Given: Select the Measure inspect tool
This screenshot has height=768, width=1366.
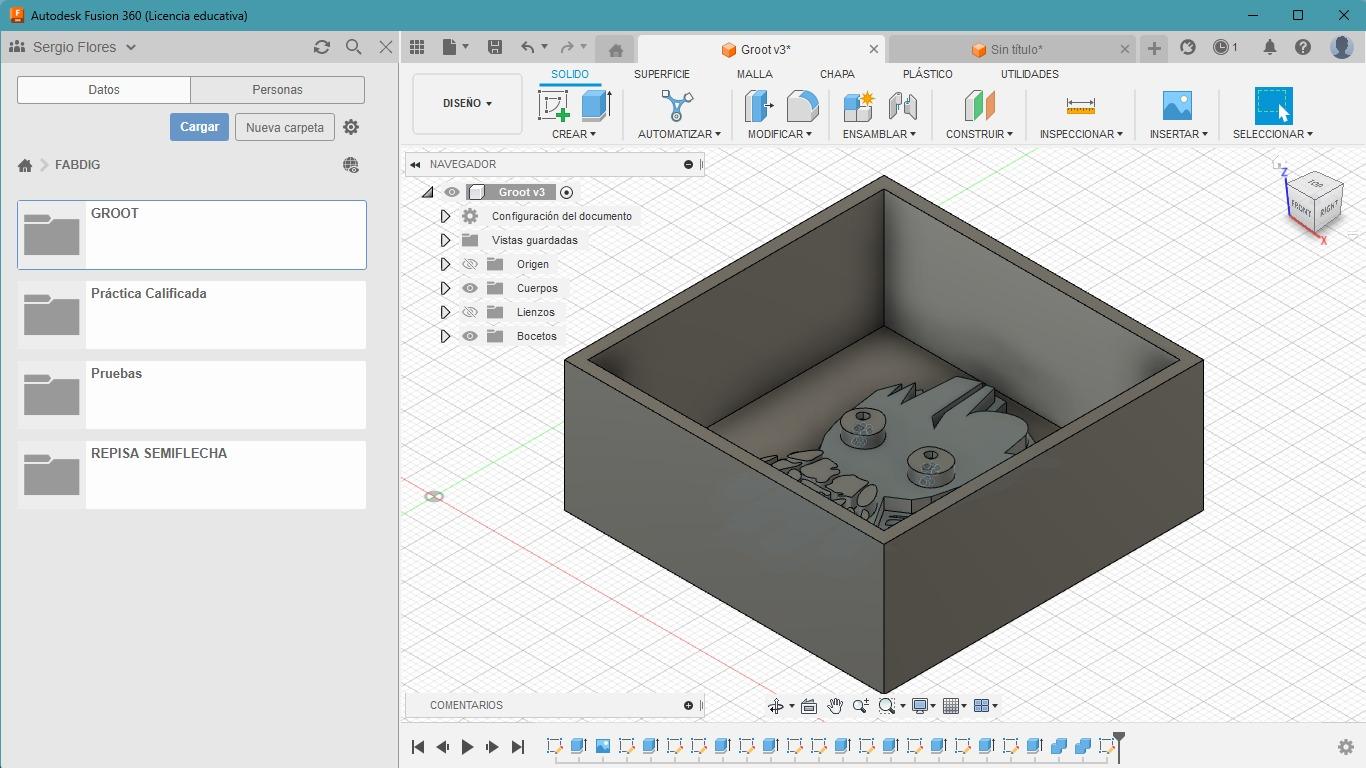Looking at the screenshot, I should pos(1081,105).
